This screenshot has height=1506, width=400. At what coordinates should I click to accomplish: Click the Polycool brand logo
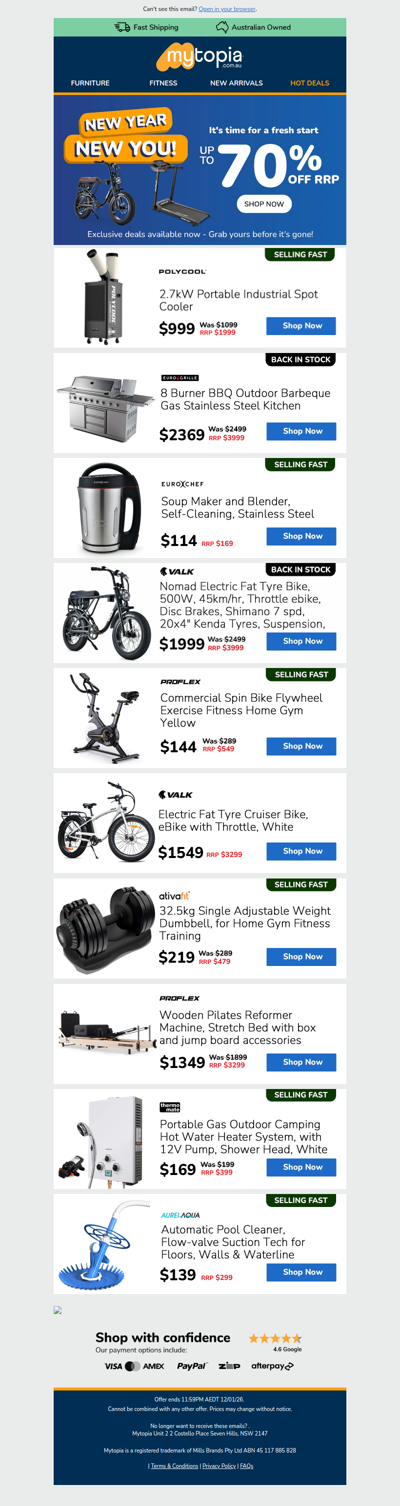point(183,271)
